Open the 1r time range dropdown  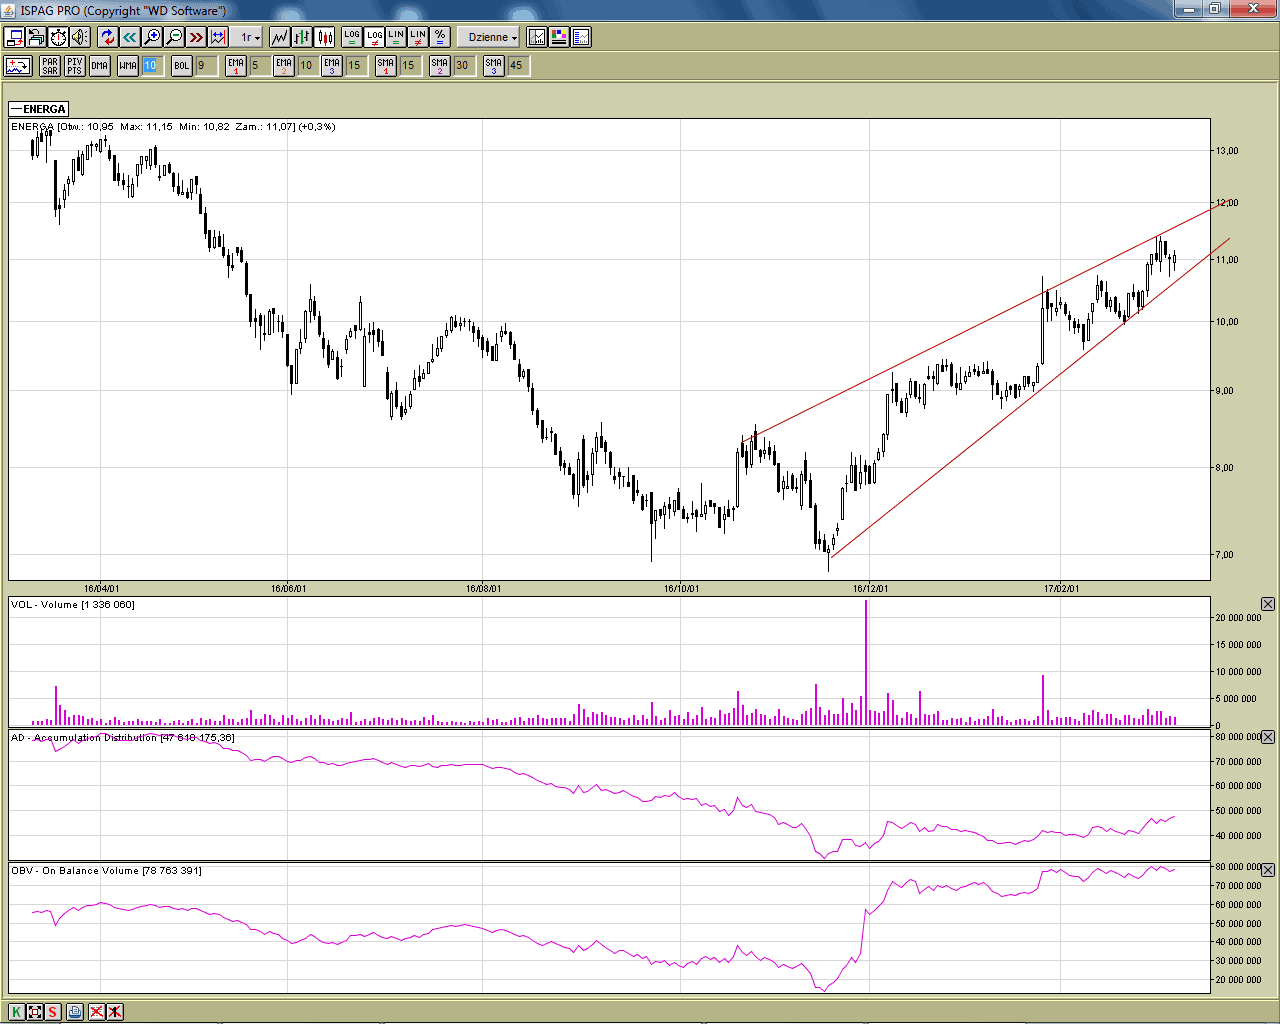click(249, 37)
